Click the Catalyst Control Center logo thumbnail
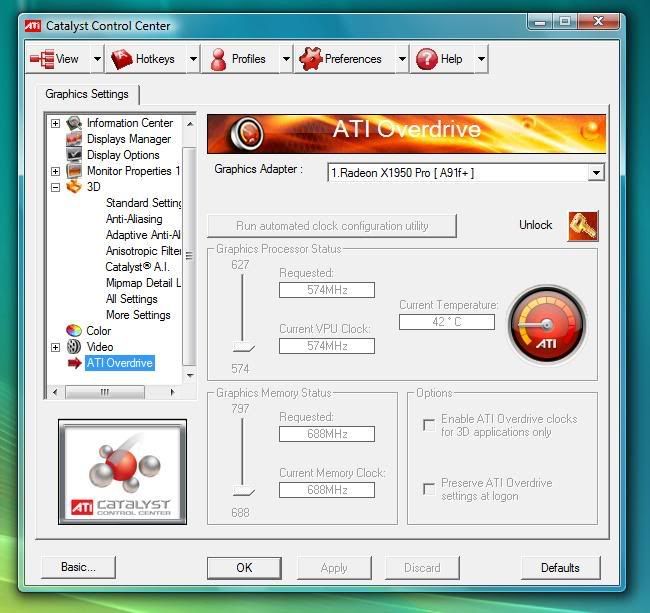The image size is (650, 613). click(x=122, y=472)
